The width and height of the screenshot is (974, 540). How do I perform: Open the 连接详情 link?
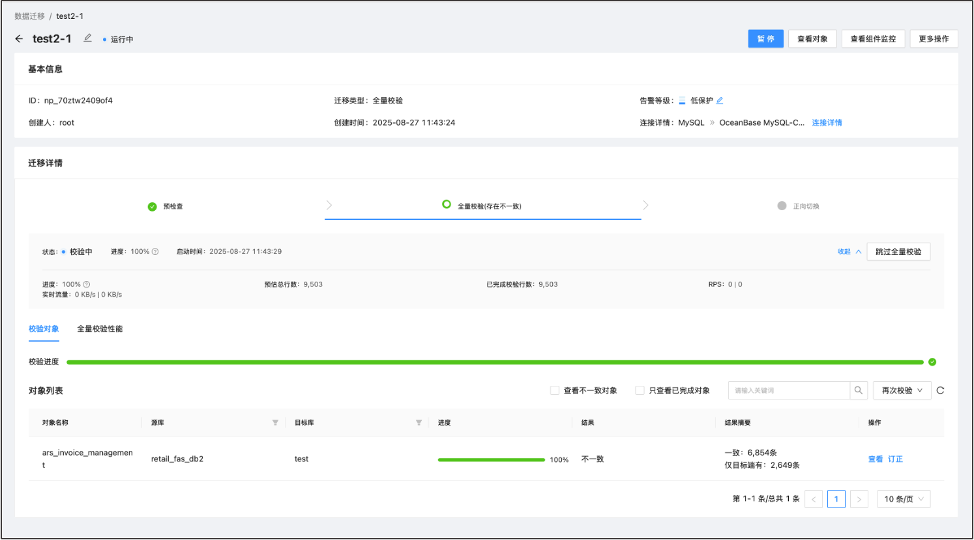[x=826, y=123]
